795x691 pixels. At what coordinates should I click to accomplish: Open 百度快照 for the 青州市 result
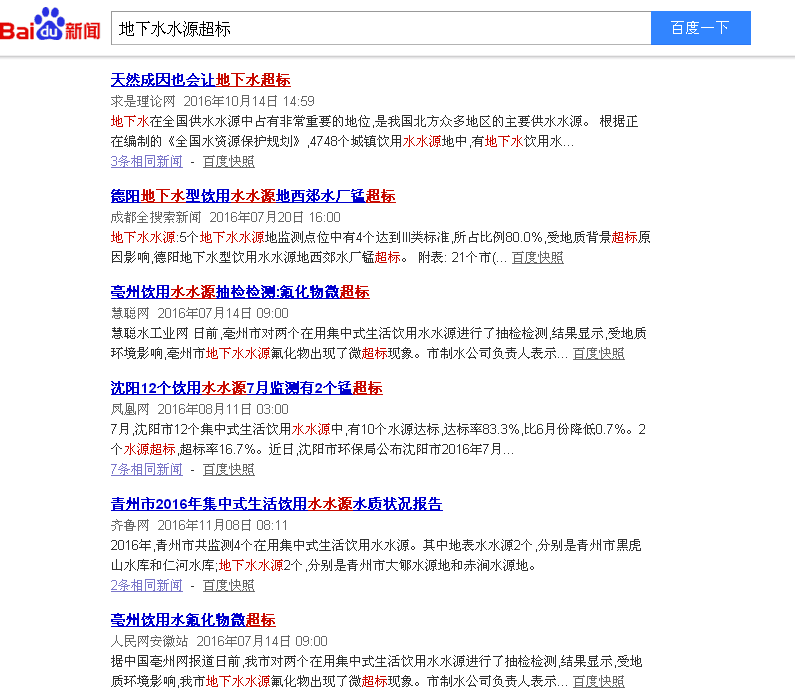click(x=229, y=586)
